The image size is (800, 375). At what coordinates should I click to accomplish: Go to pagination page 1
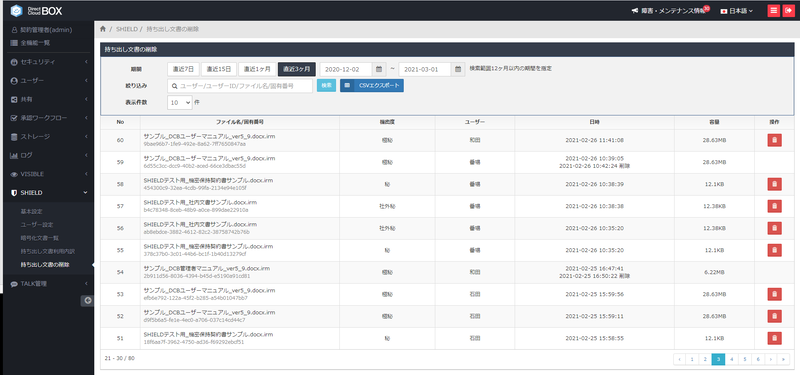pos(692,359)
